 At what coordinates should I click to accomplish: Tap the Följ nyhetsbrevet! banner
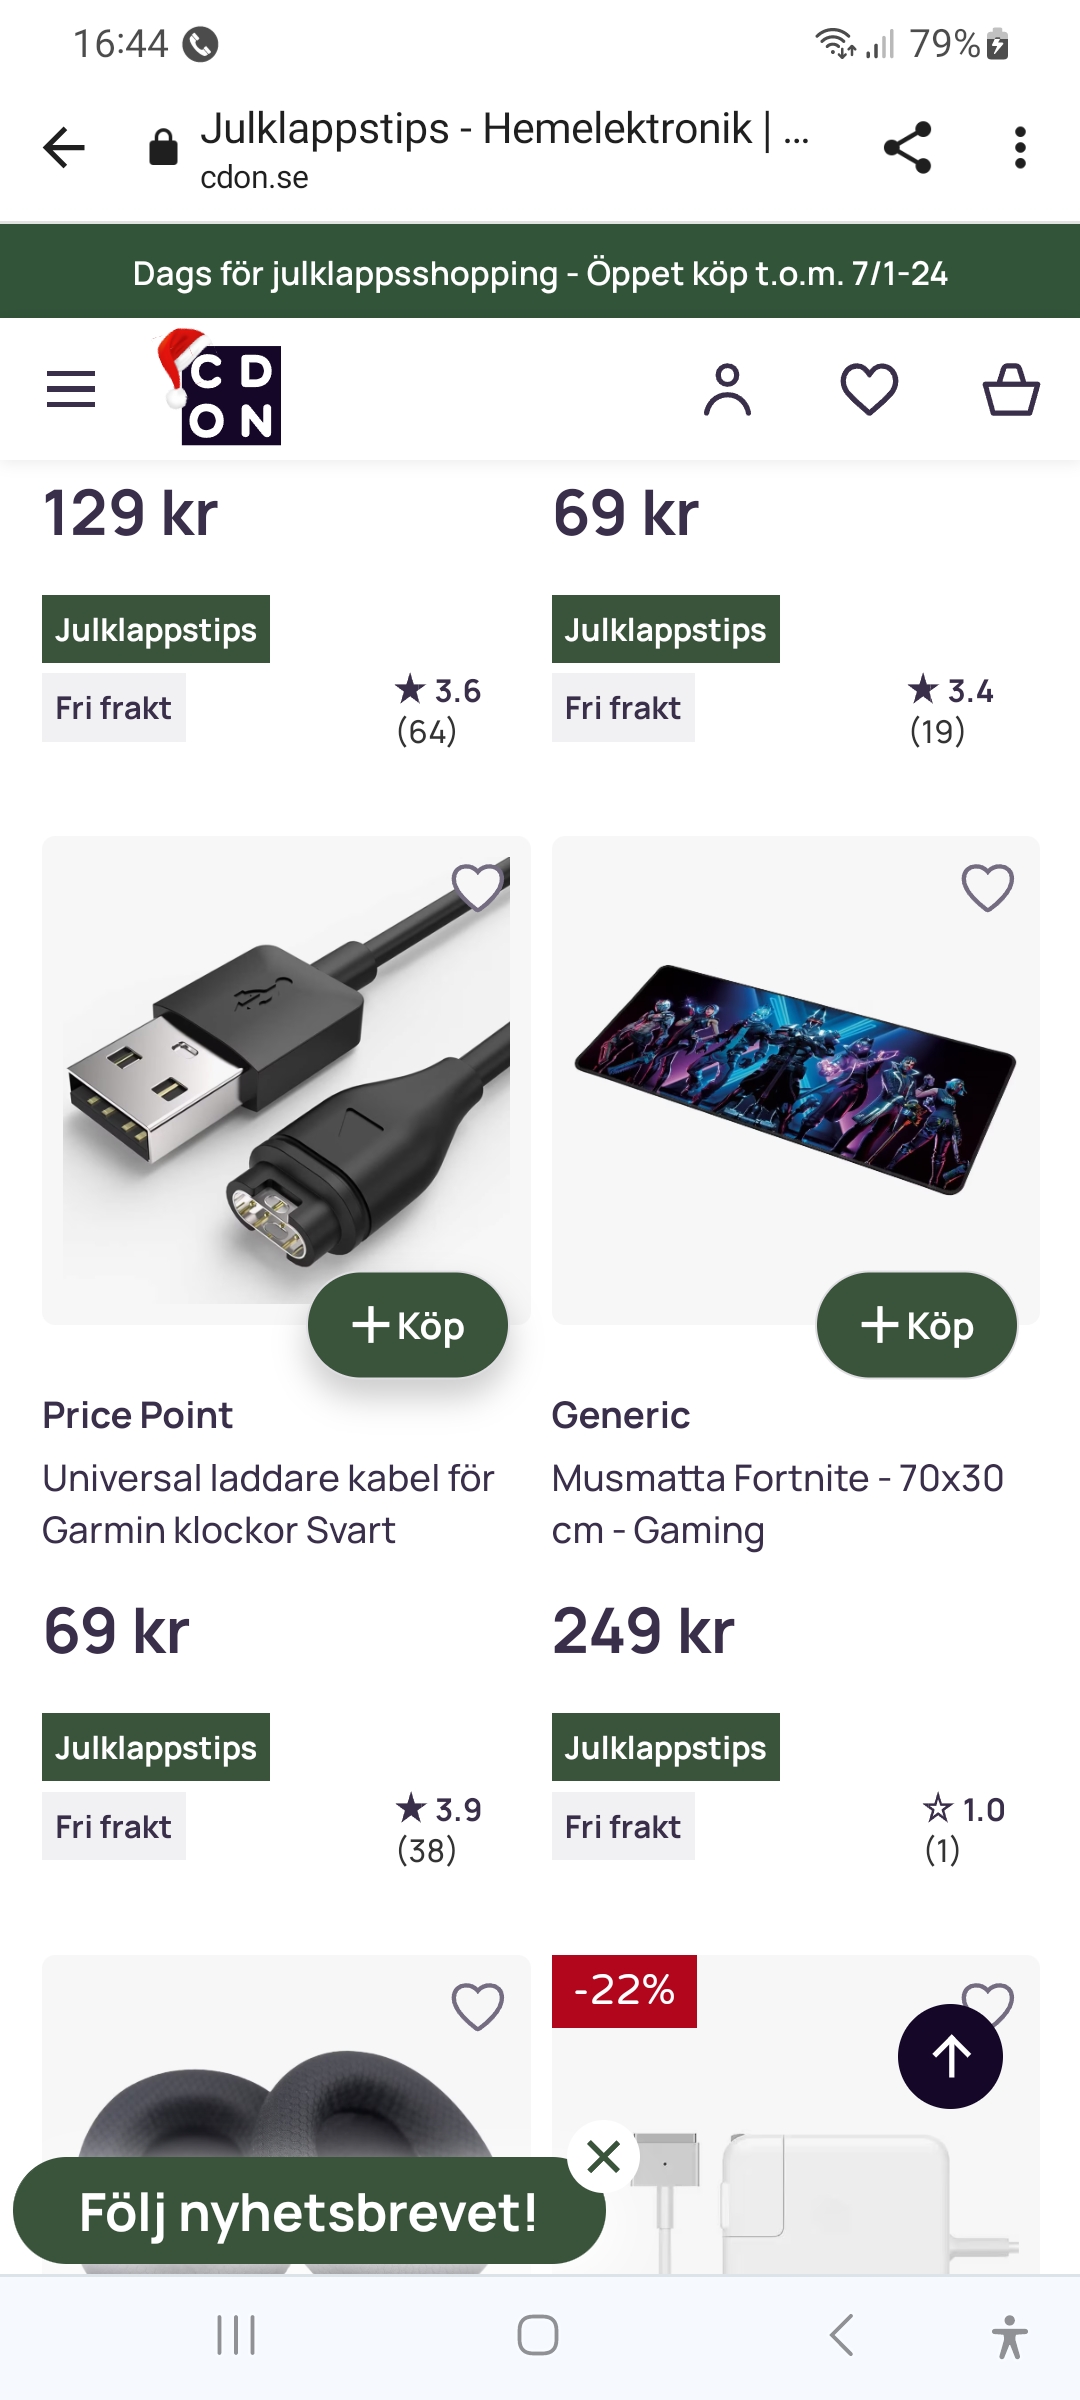point(308,2212)
